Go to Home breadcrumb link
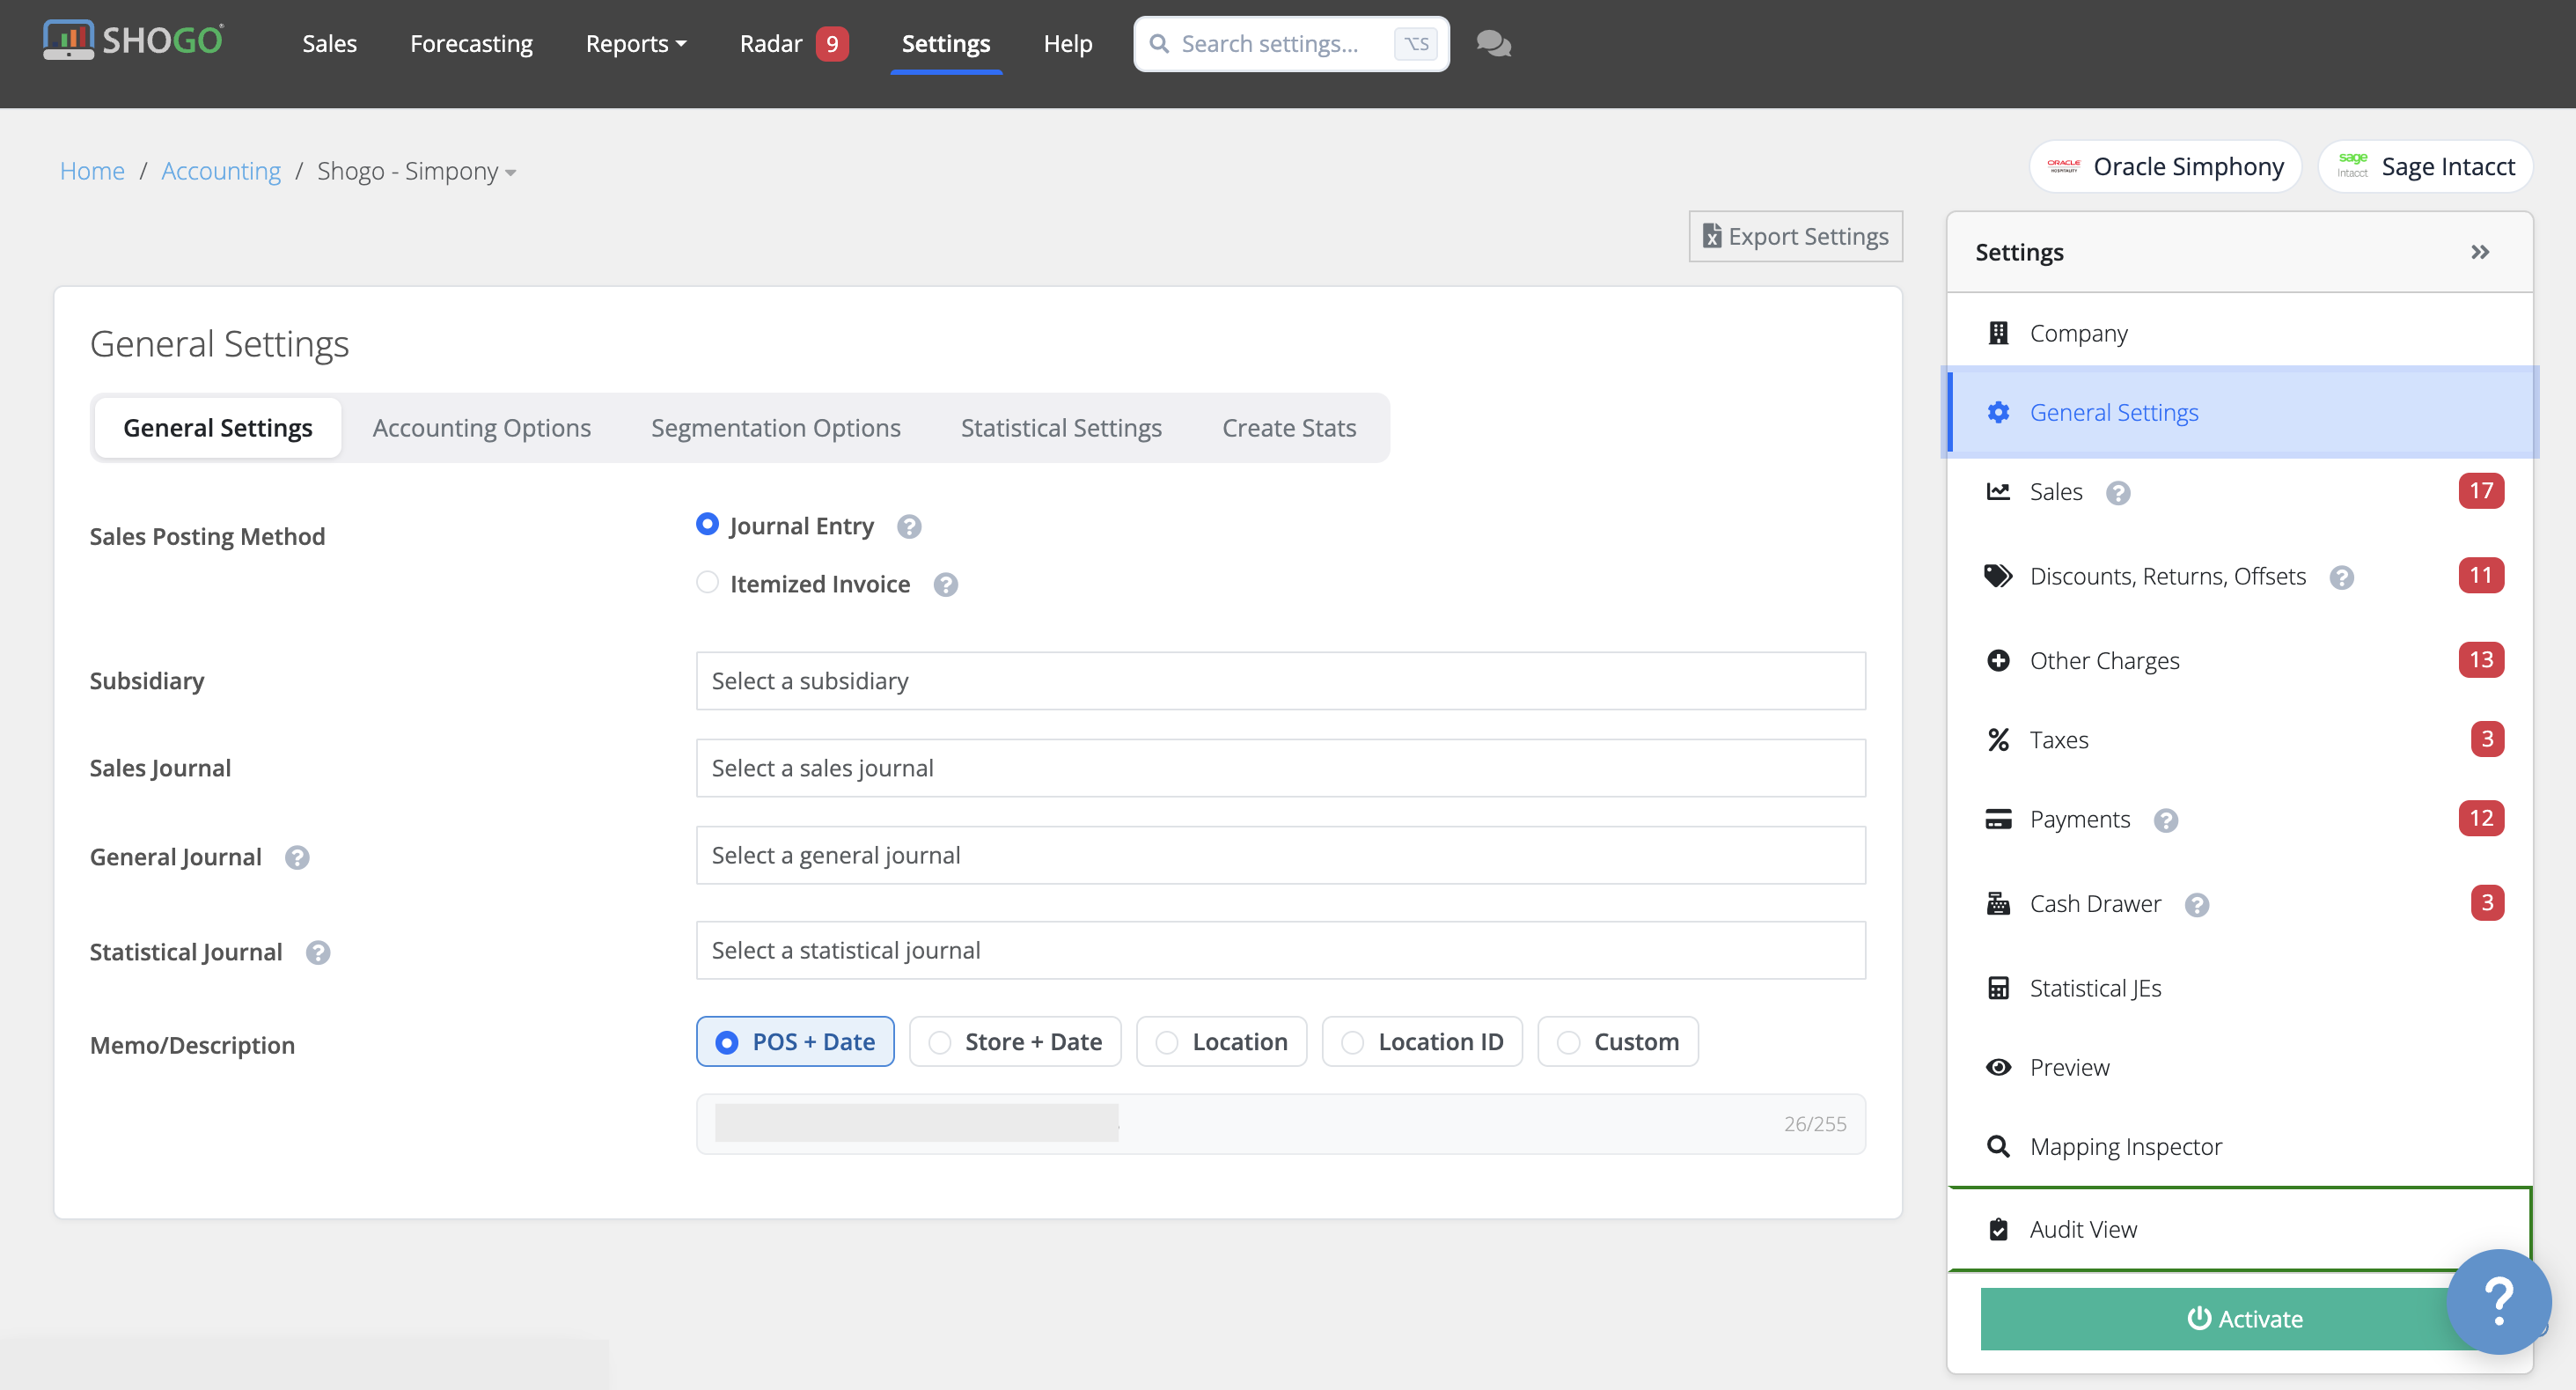The height and width of the screenshot is (1390, 2576). [x=92, y=171]
